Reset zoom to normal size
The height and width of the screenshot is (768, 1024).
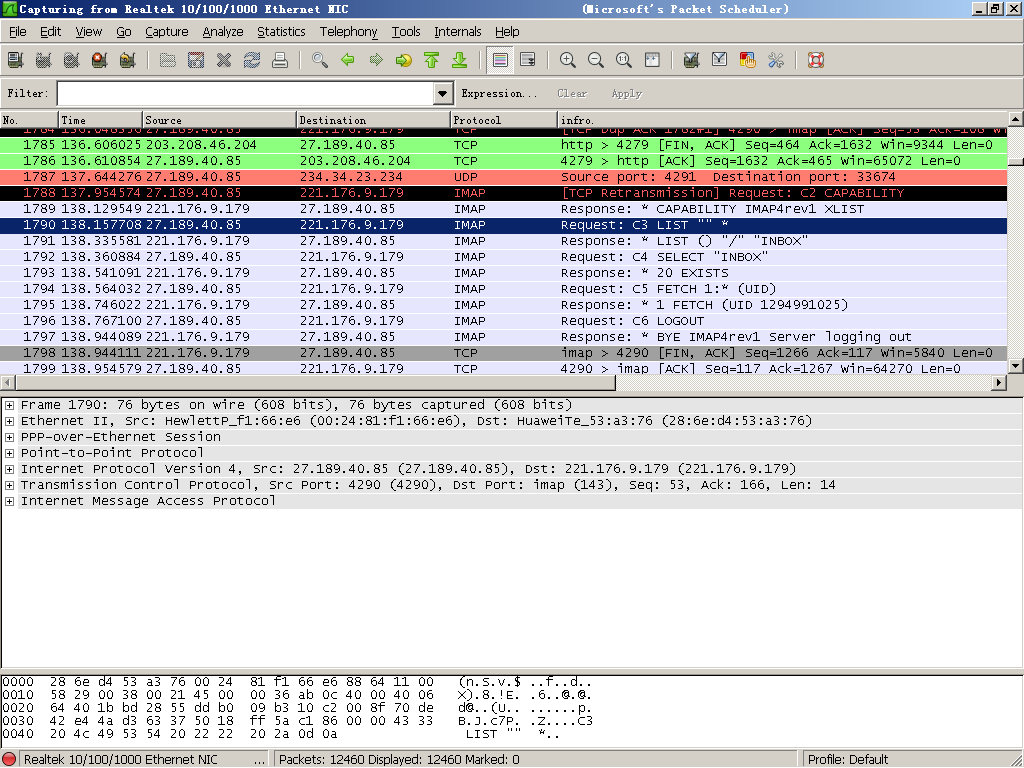[x=624, y=60]
